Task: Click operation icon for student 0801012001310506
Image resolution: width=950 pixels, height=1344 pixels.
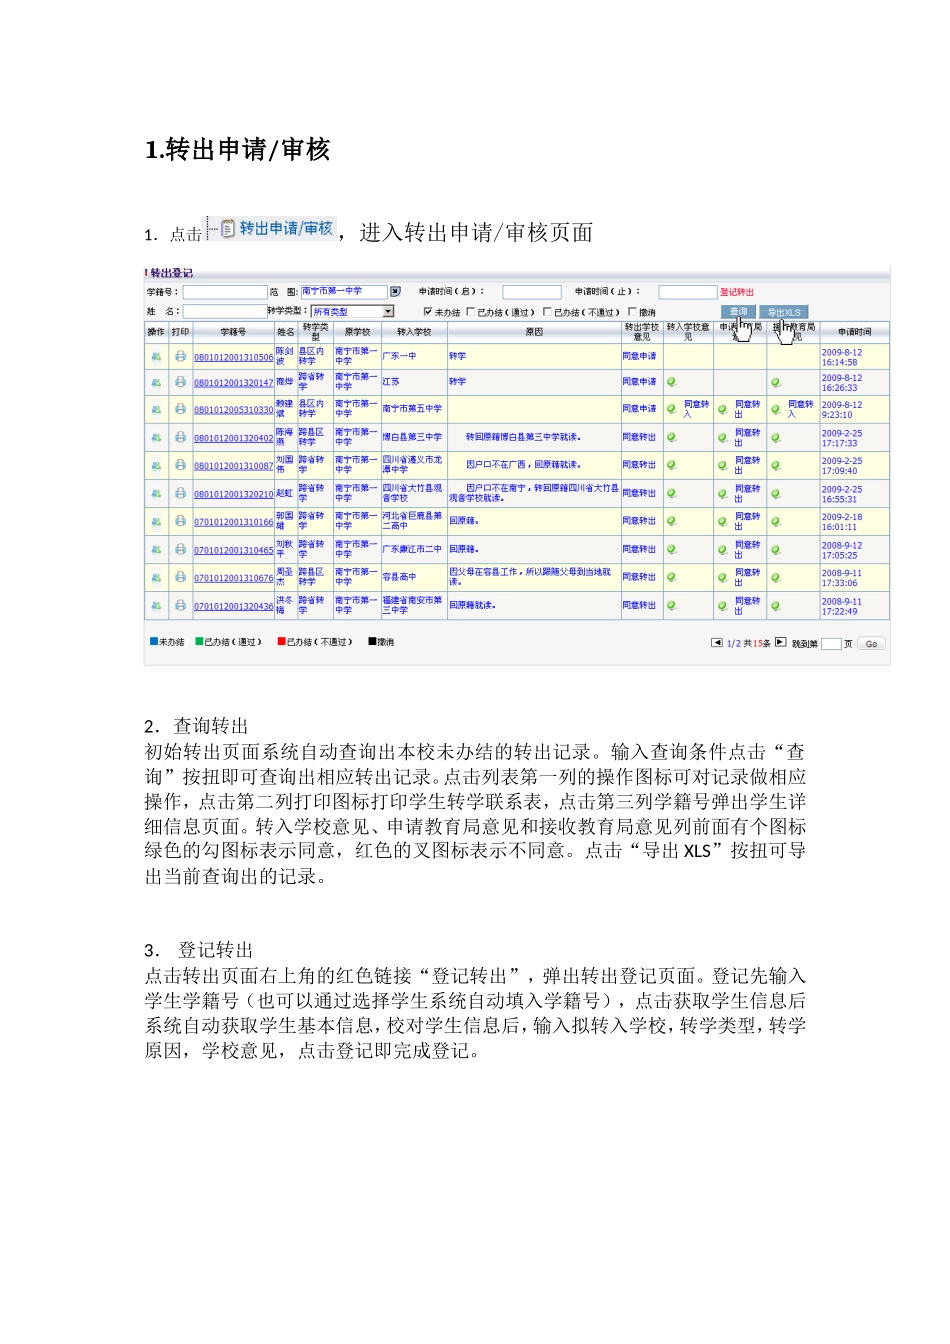Action: [x=156, y=356]
